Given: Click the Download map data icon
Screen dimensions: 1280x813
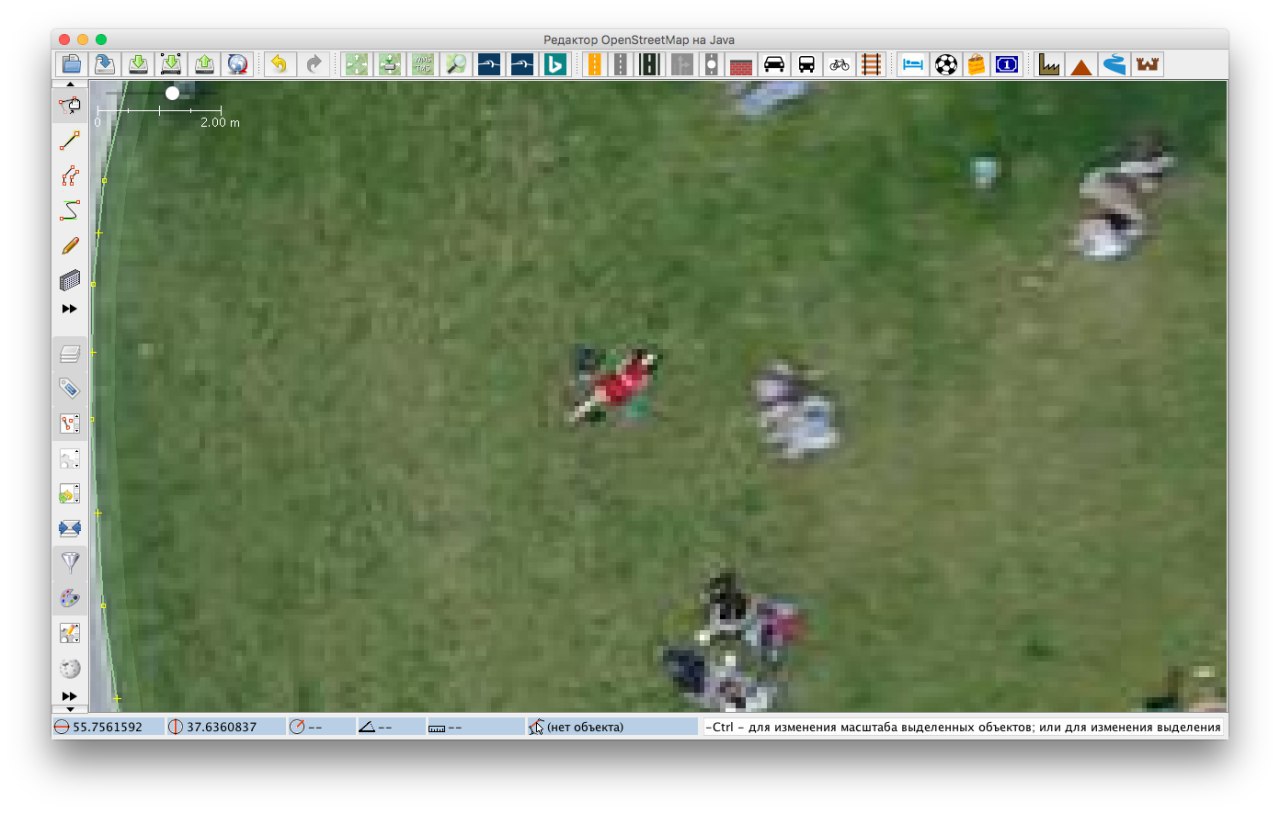Looking at the screenshot, I should [x=138, y=64].
